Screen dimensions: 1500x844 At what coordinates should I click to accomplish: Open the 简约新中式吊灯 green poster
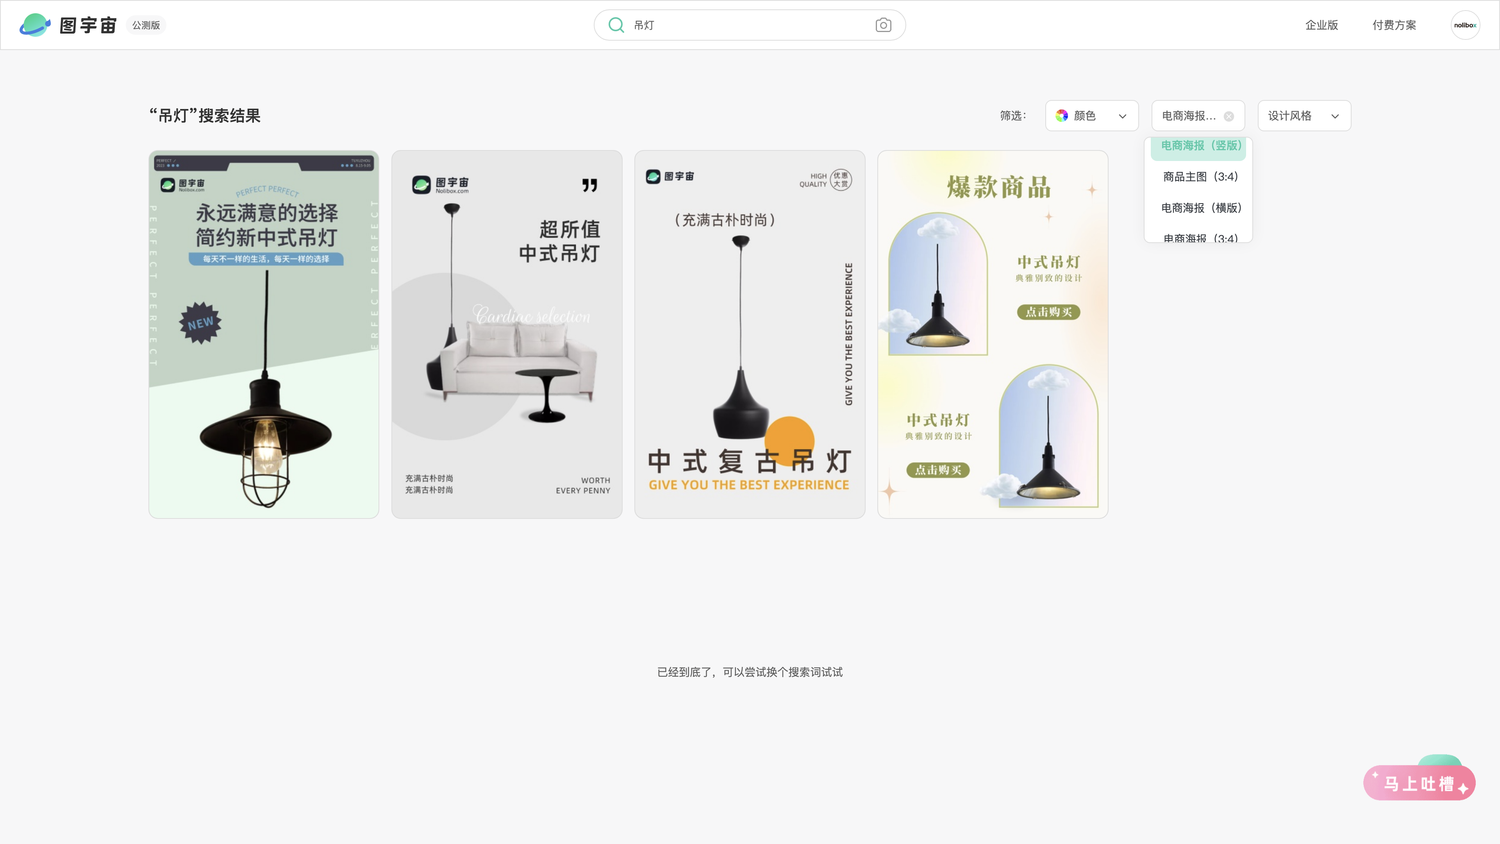tap(264, 334)
